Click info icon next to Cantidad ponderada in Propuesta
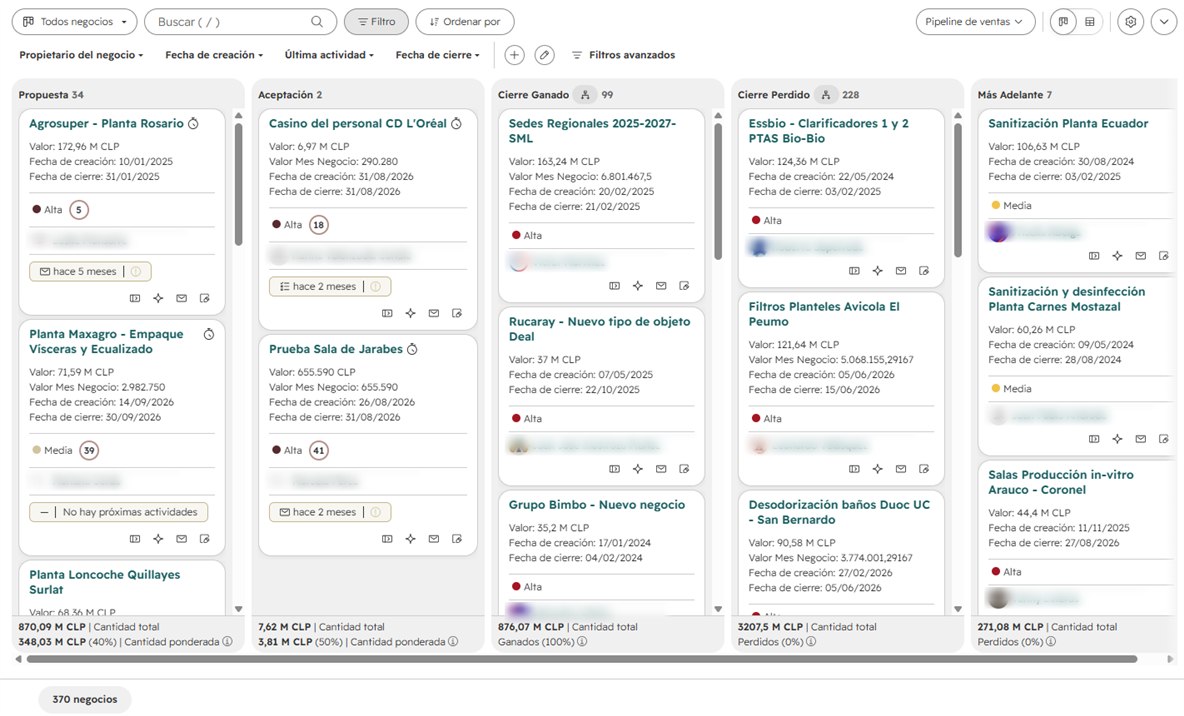The height and width of the screenshot is (716, 1184). tap(227, 642)
